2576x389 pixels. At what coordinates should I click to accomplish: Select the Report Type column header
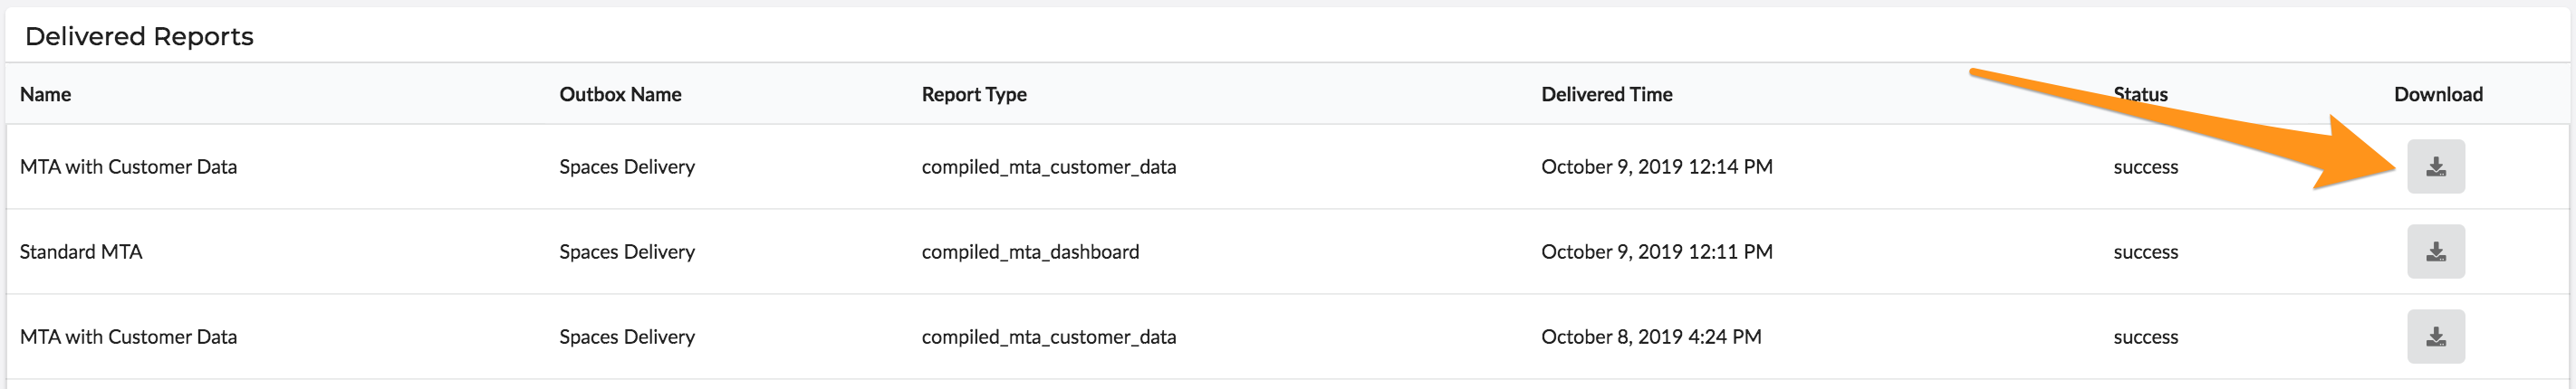tap(974, 94)
